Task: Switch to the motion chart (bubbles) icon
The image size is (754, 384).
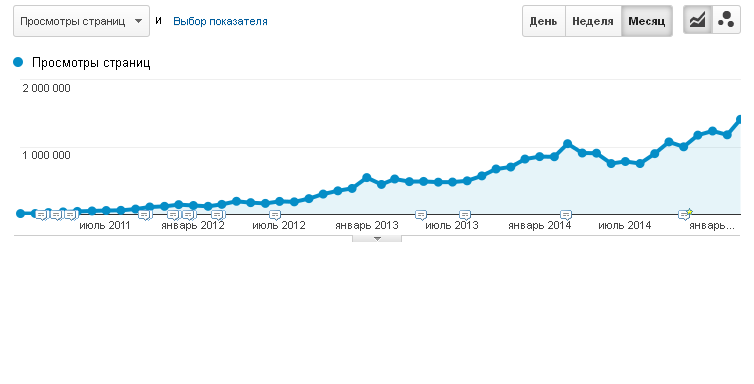Action: 726,21
